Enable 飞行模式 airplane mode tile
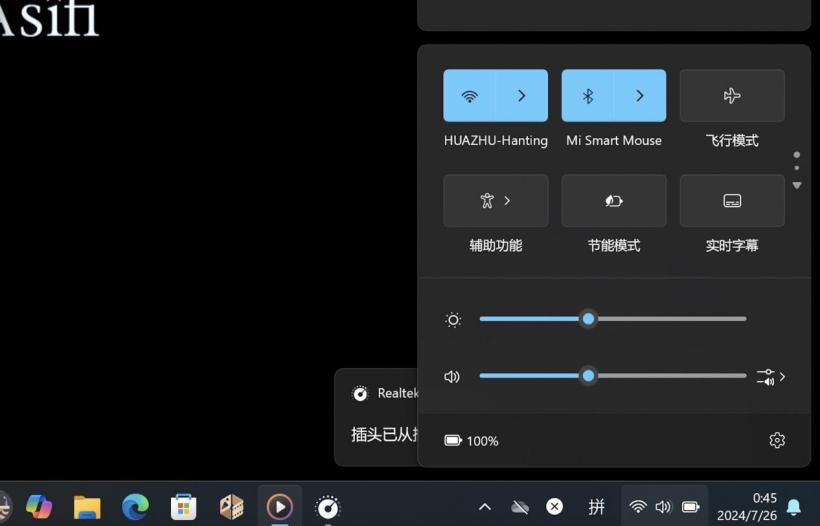This screenshot has height=526, width=820. coord(732,96)
